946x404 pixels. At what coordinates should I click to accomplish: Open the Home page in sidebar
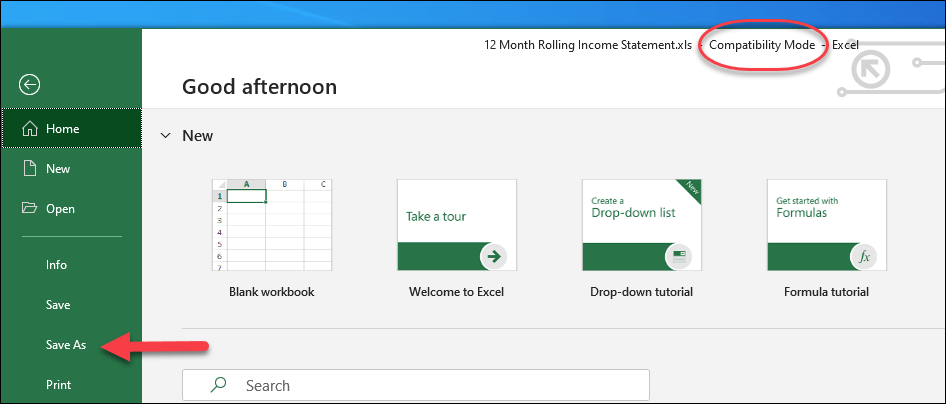pos(71,128)
